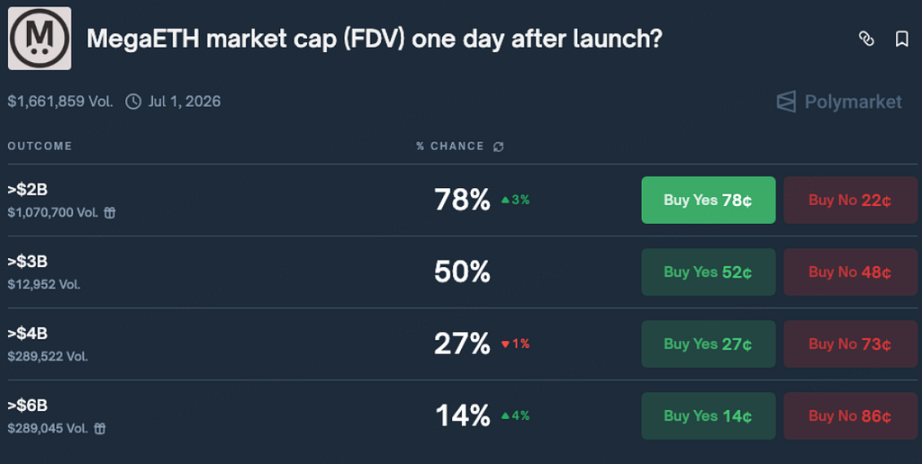Bookmark this MegaETH market
922x464 pixels.
point(902,39)
